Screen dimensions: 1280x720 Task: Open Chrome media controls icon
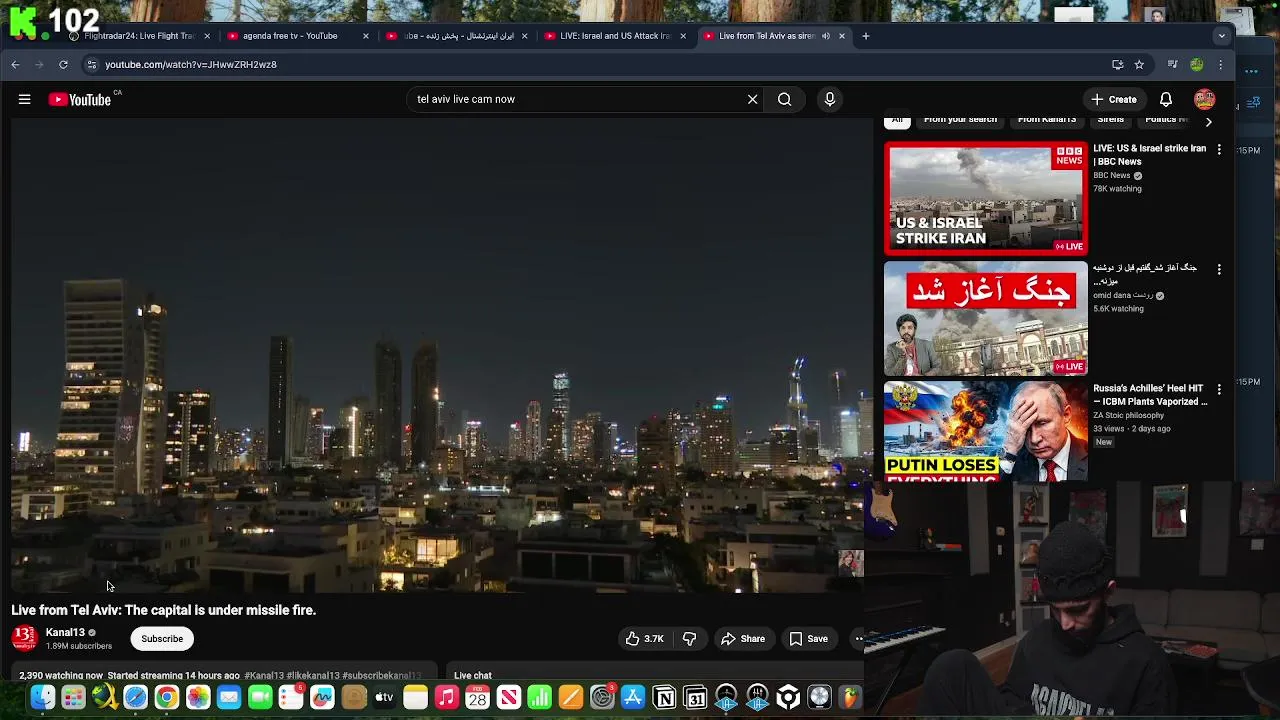pyautogui.click(x=1172, y=64)
